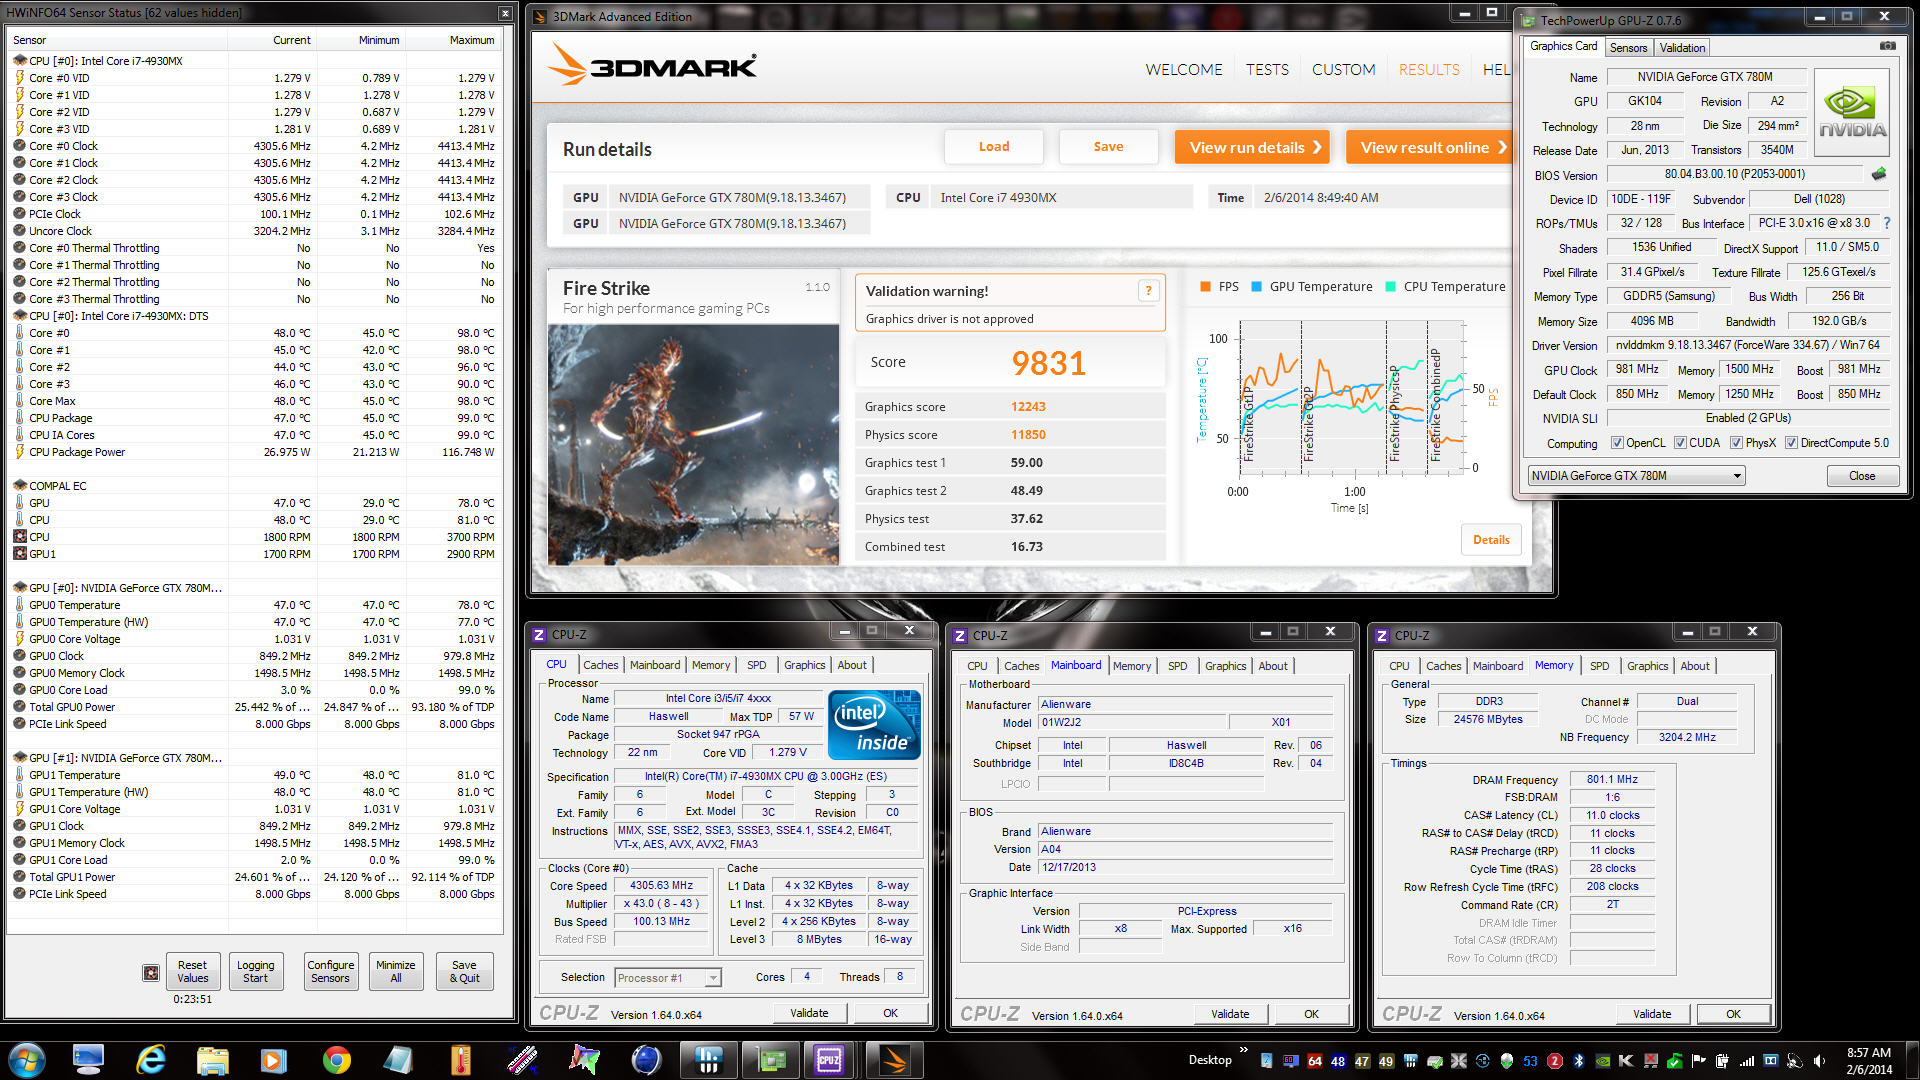Click the 9831 score value

pos(1048,363)
